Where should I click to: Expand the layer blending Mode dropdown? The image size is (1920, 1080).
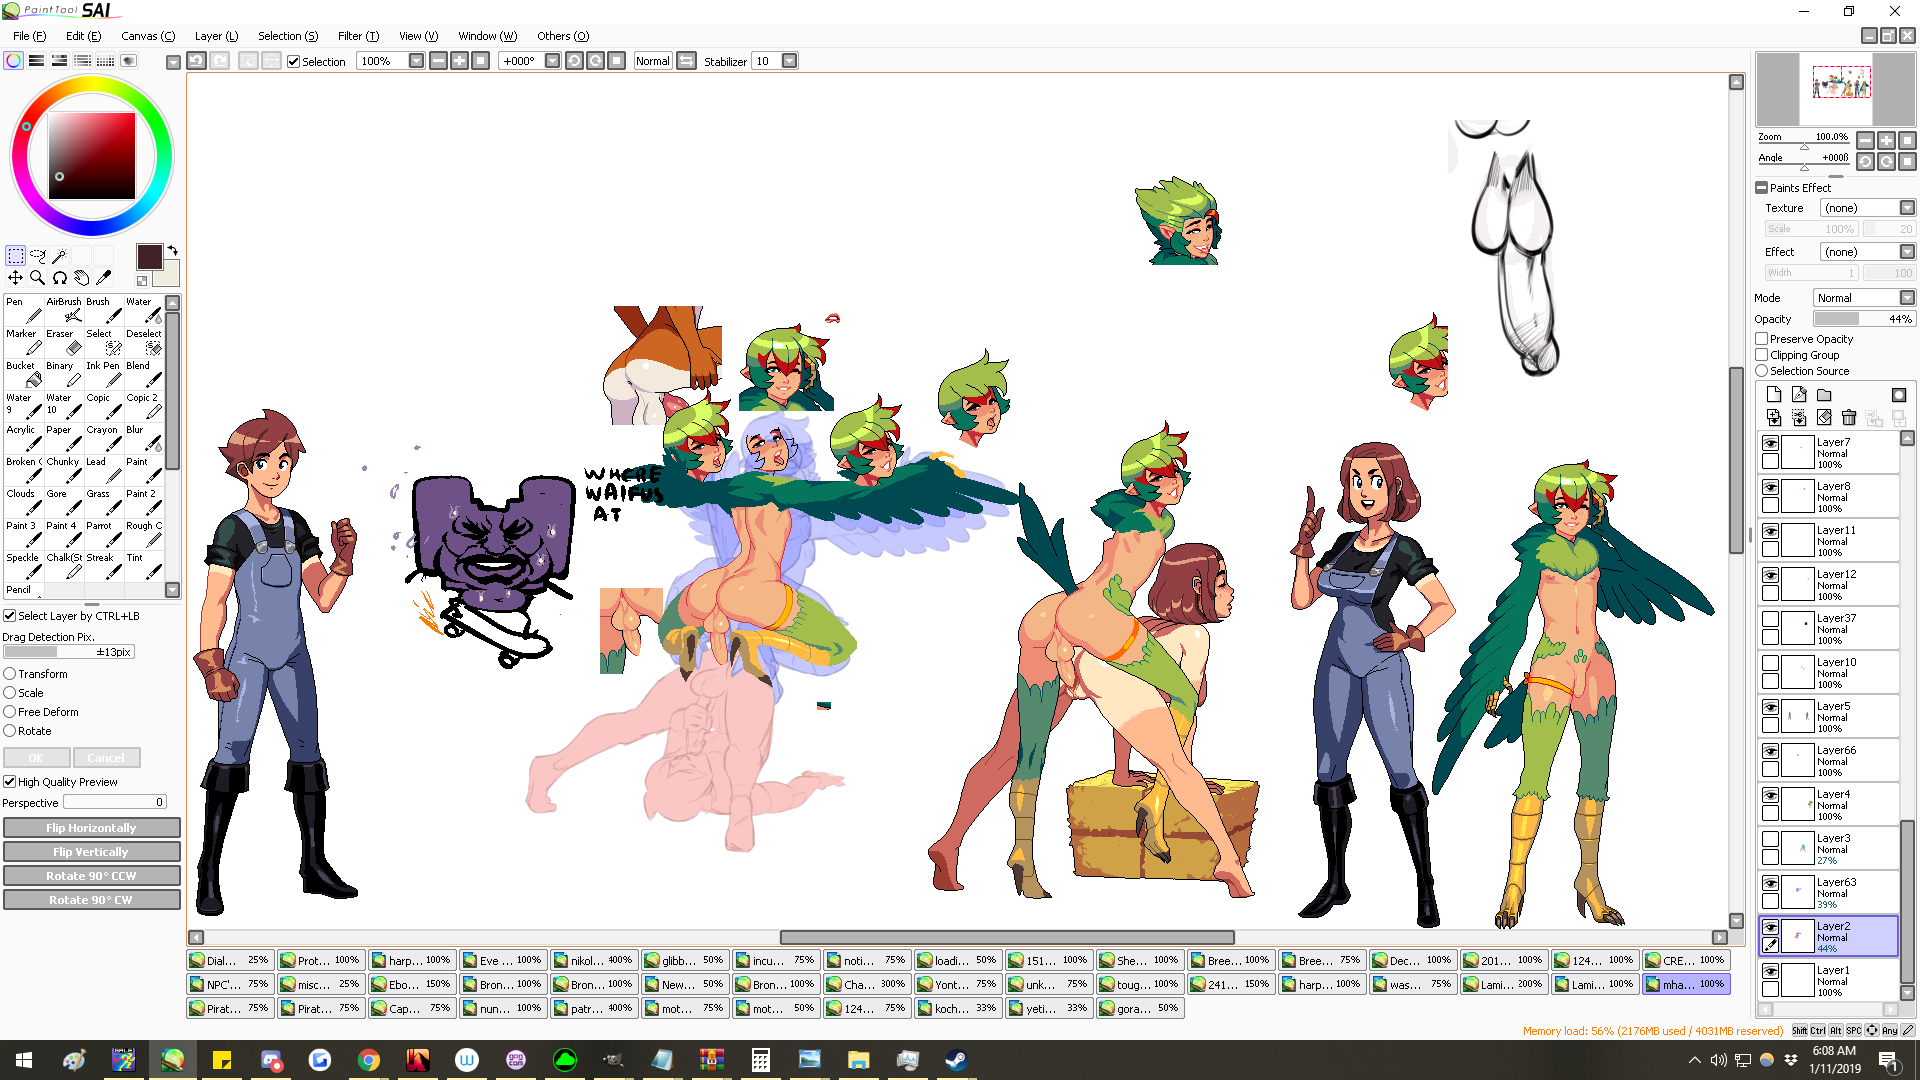click(1906, 298)
